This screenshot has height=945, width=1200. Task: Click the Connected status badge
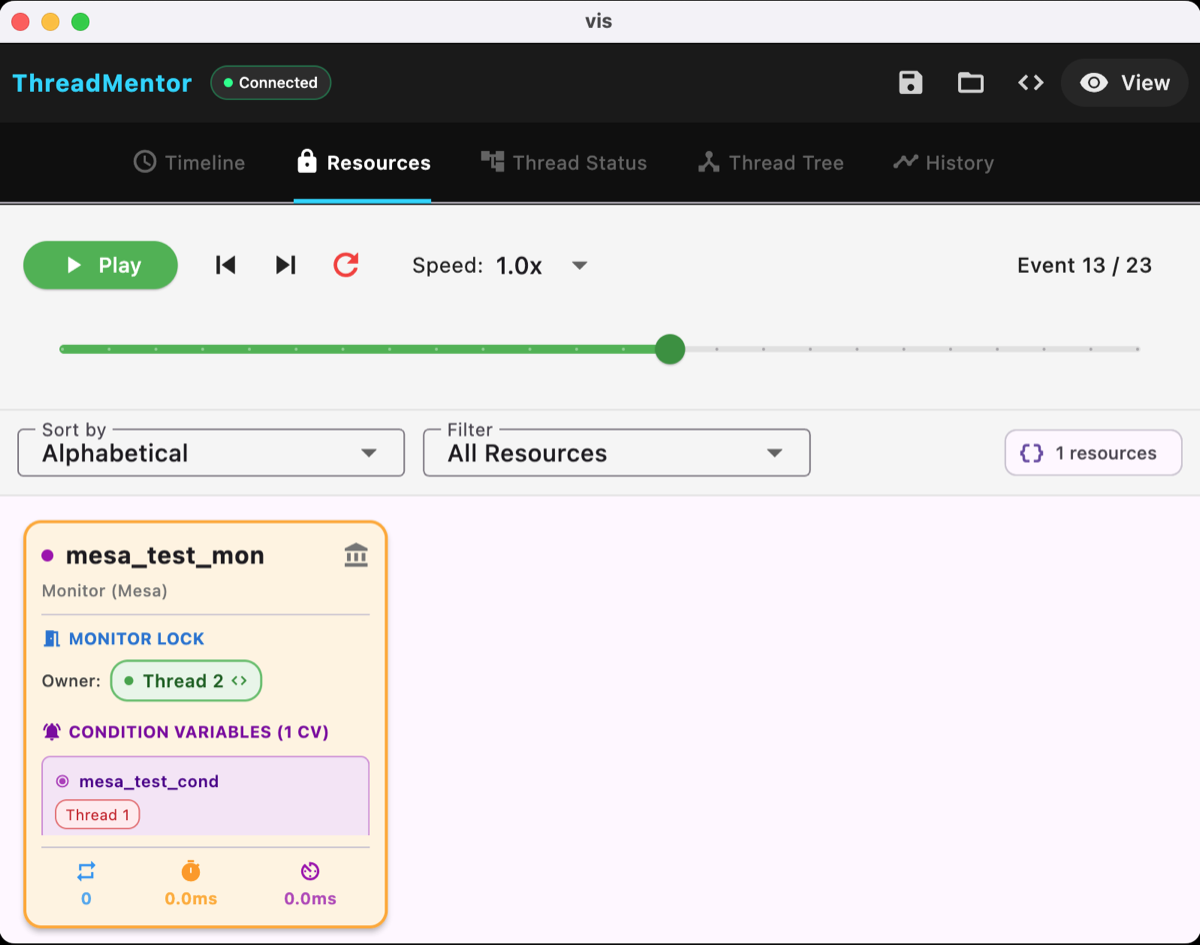pyautogui.click(x=271, y=83)
